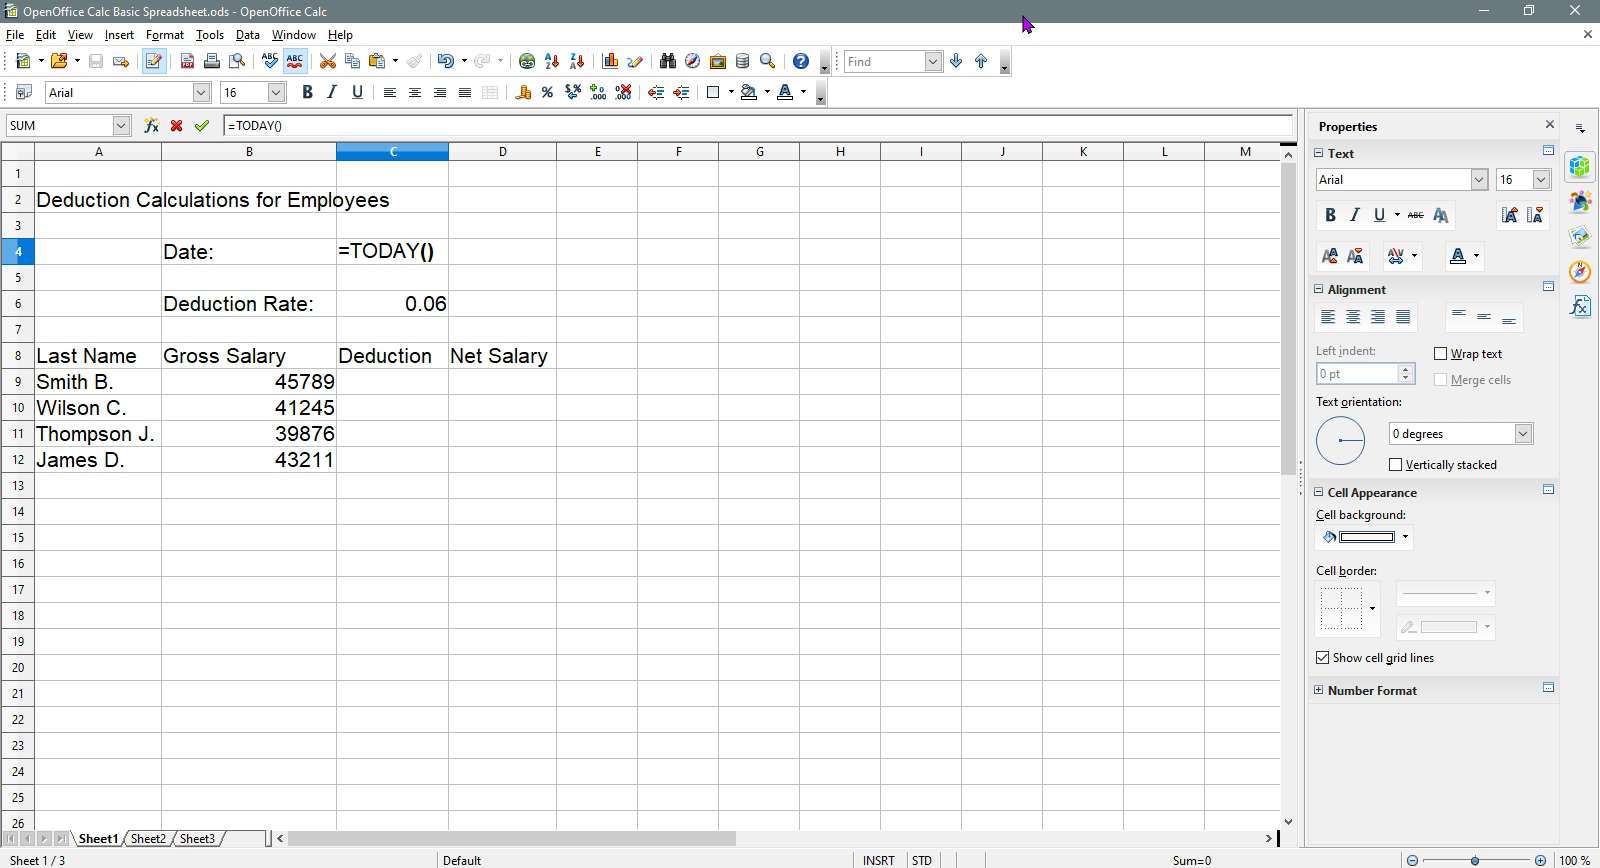The image size is (1600, 868).
Task: Select row 9 header
Action: click(x=18, y=382)
